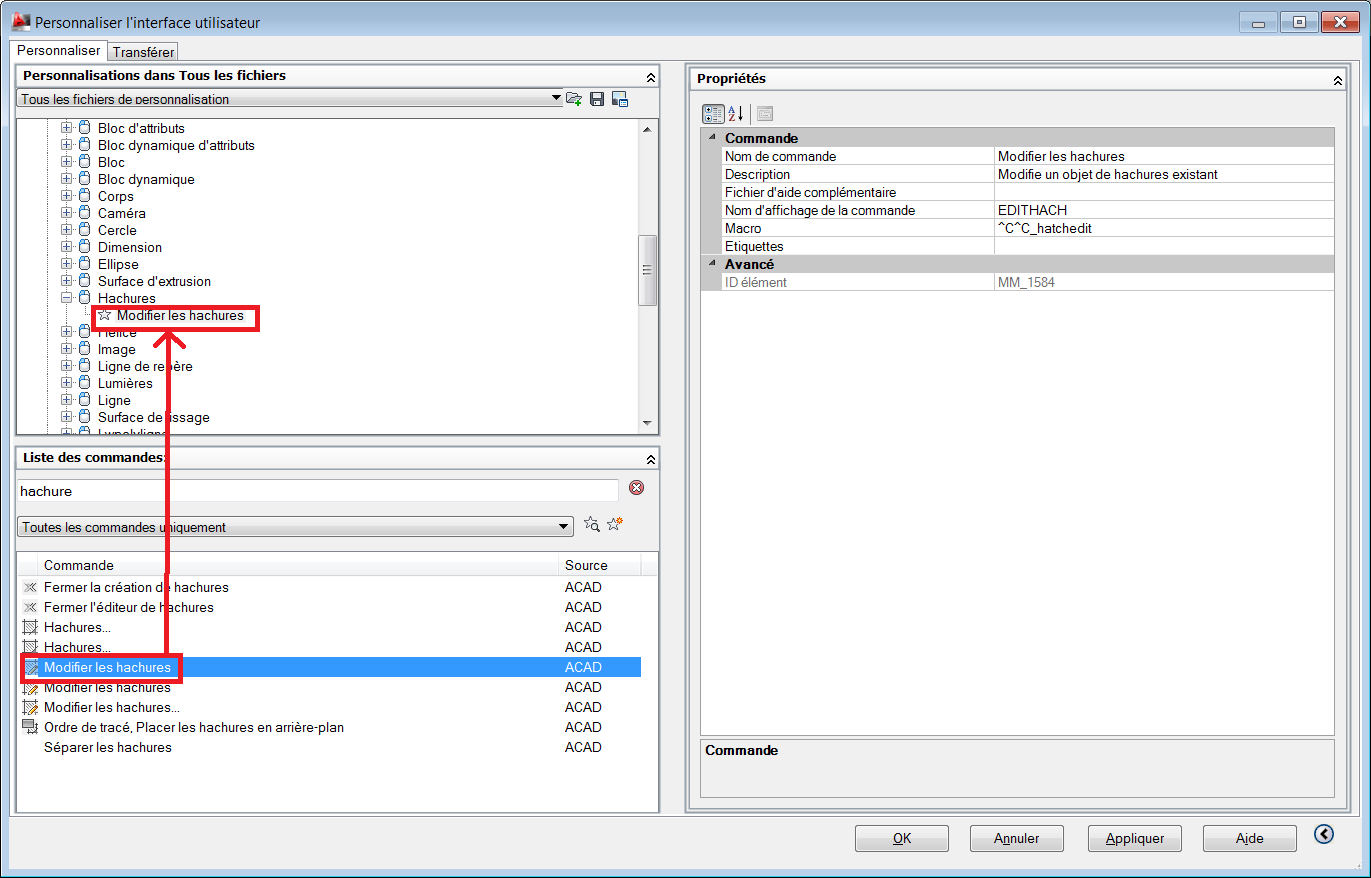
Task: Sort by the Commande column header
Action: (x=298, y=565)
